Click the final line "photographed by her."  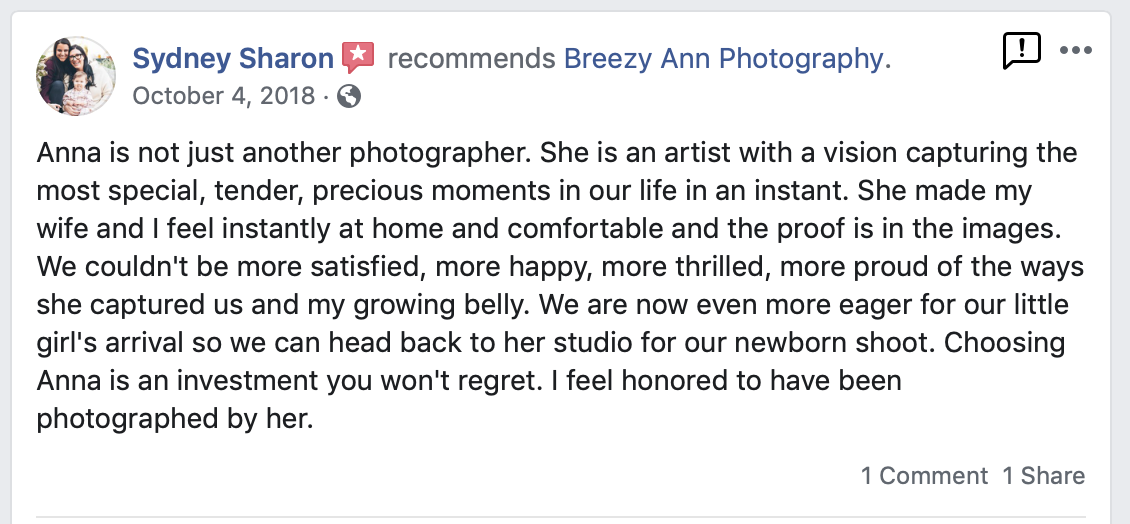tap(175, 419)
